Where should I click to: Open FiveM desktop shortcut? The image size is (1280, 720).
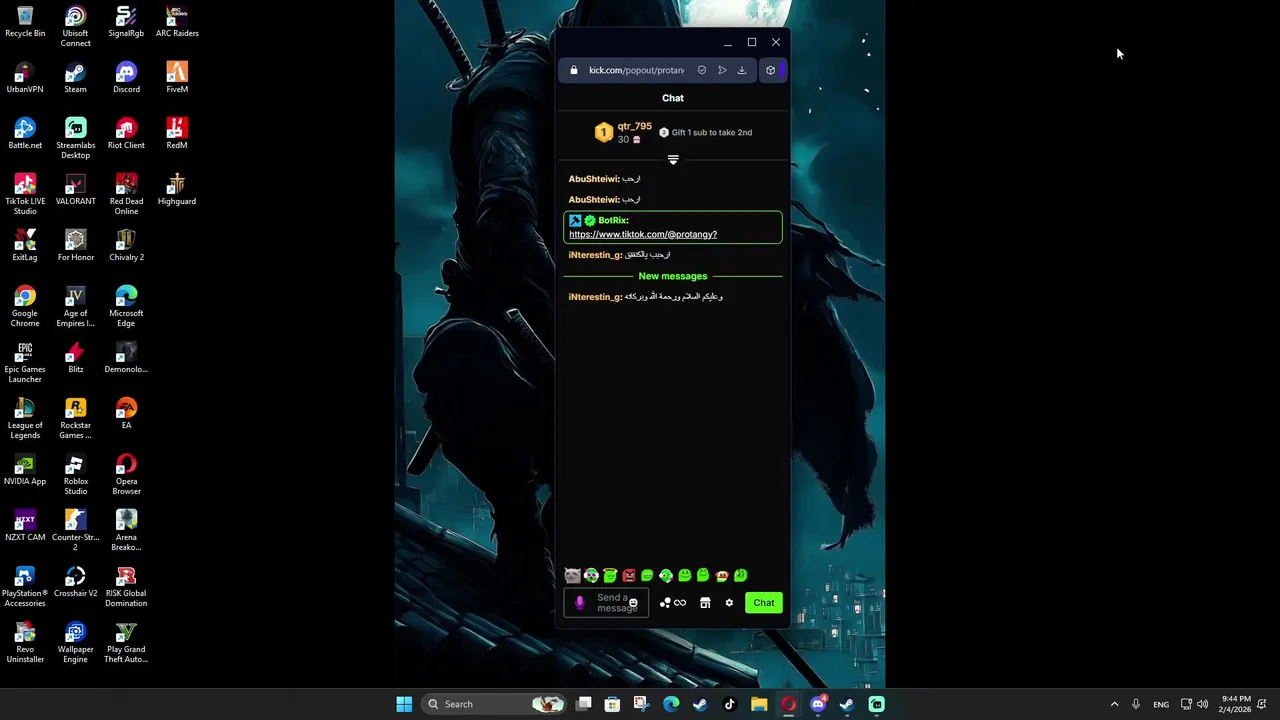click(x=177, y=78)
